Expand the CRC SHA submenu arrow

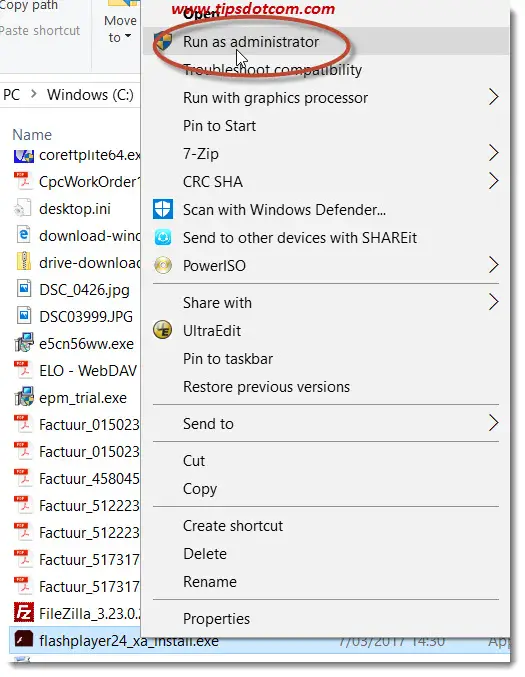(493, 181)
